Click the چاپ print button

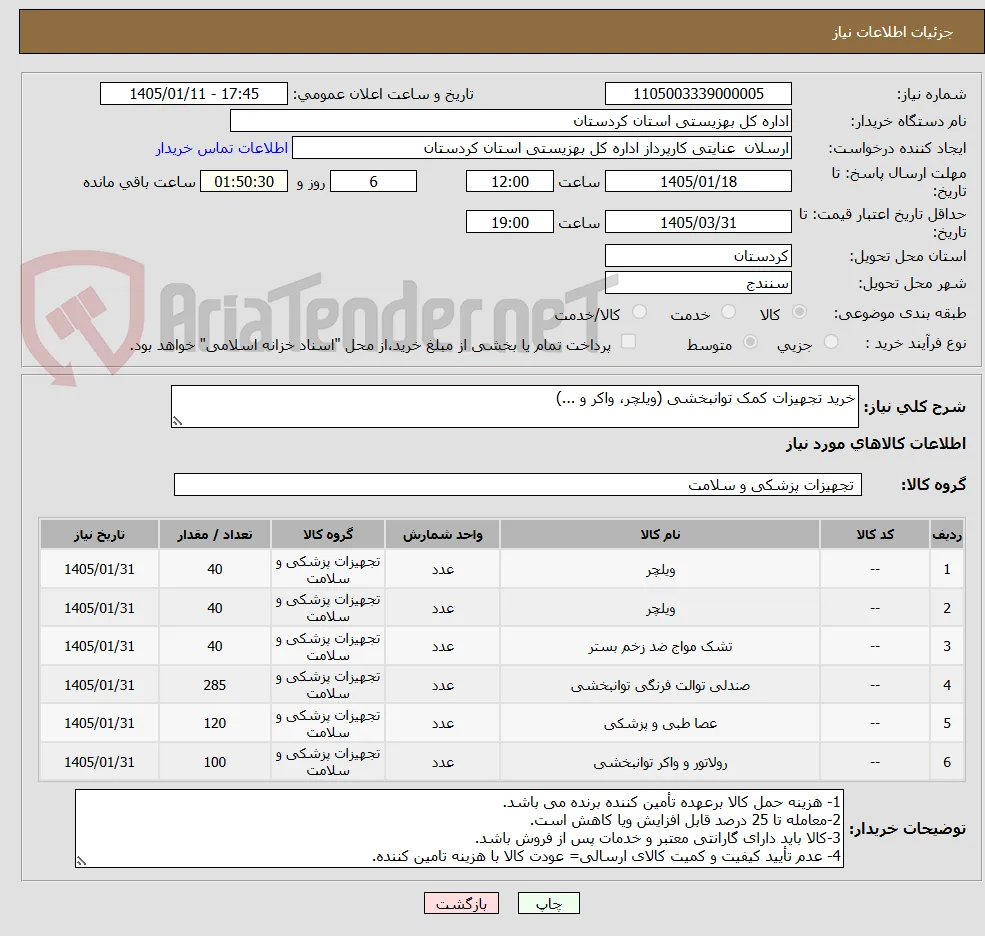point(548,903)
